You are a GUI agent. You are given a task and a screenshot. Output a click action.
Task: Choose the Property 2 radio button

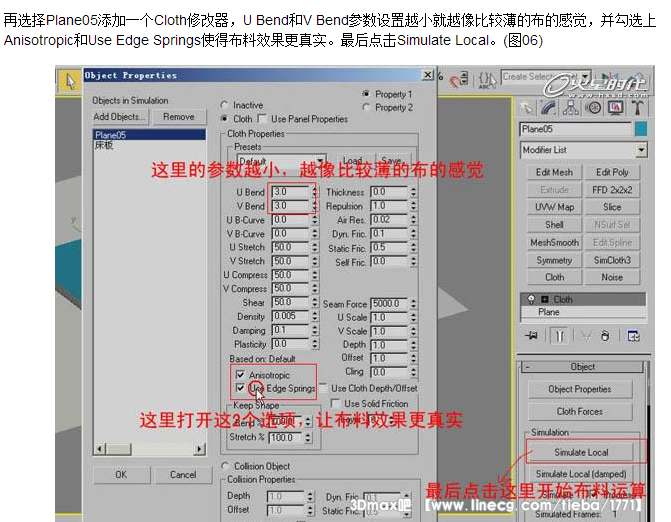pos(366,107)
